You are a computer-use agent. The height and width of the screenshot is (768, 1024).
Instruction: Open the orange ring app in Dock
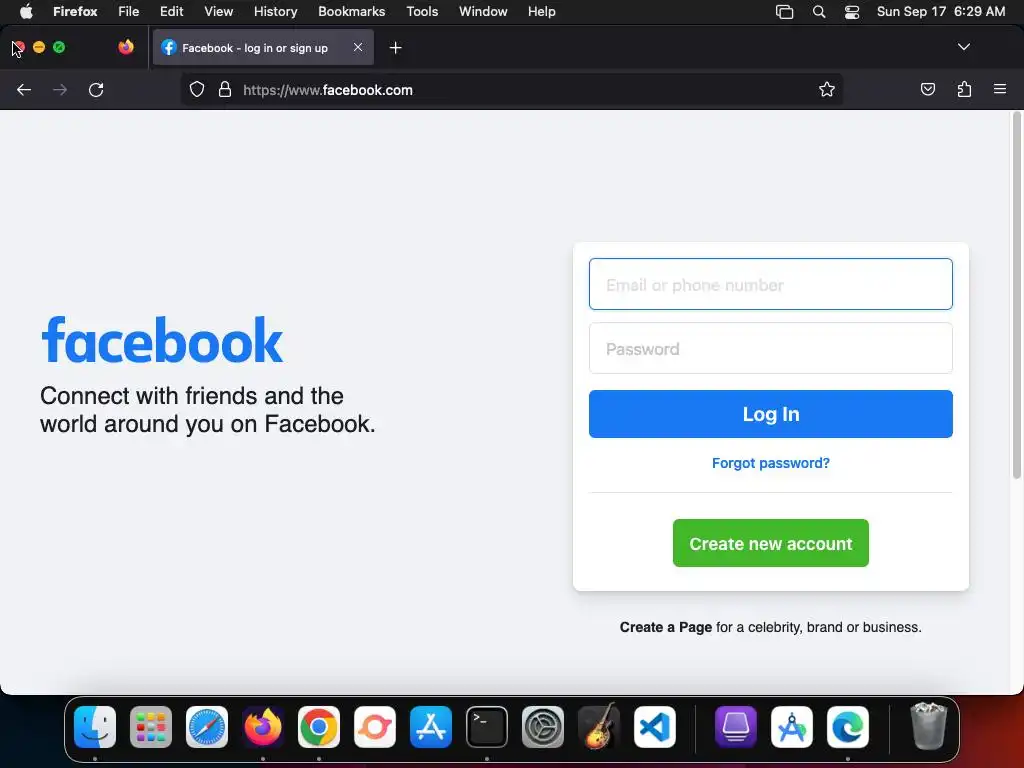375,727
